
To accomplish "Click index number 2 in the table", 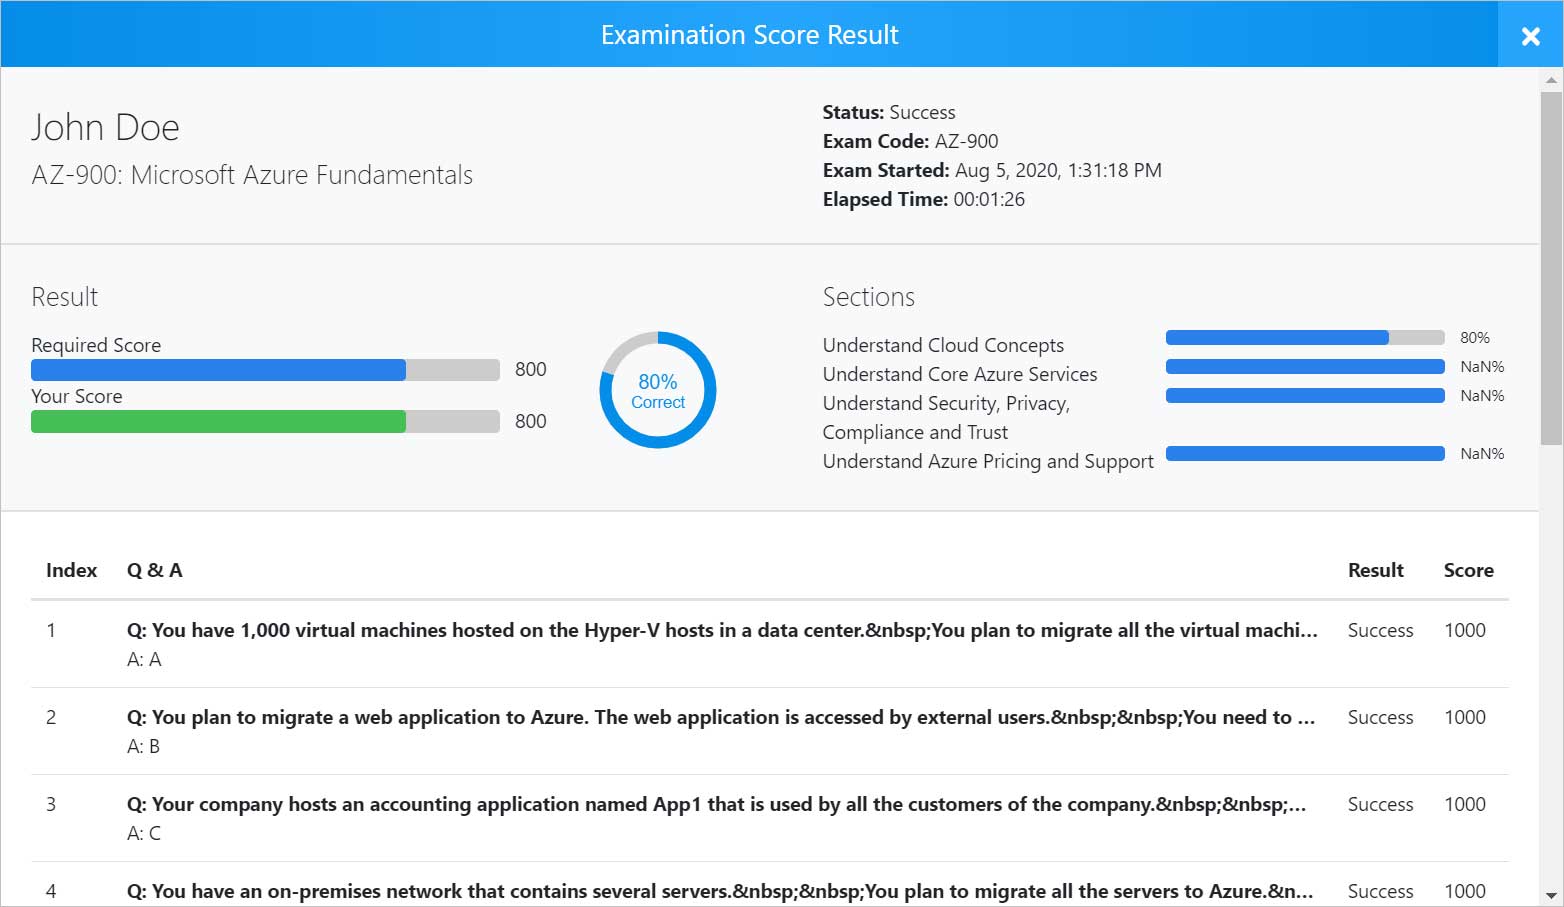I will click(51, 717).
